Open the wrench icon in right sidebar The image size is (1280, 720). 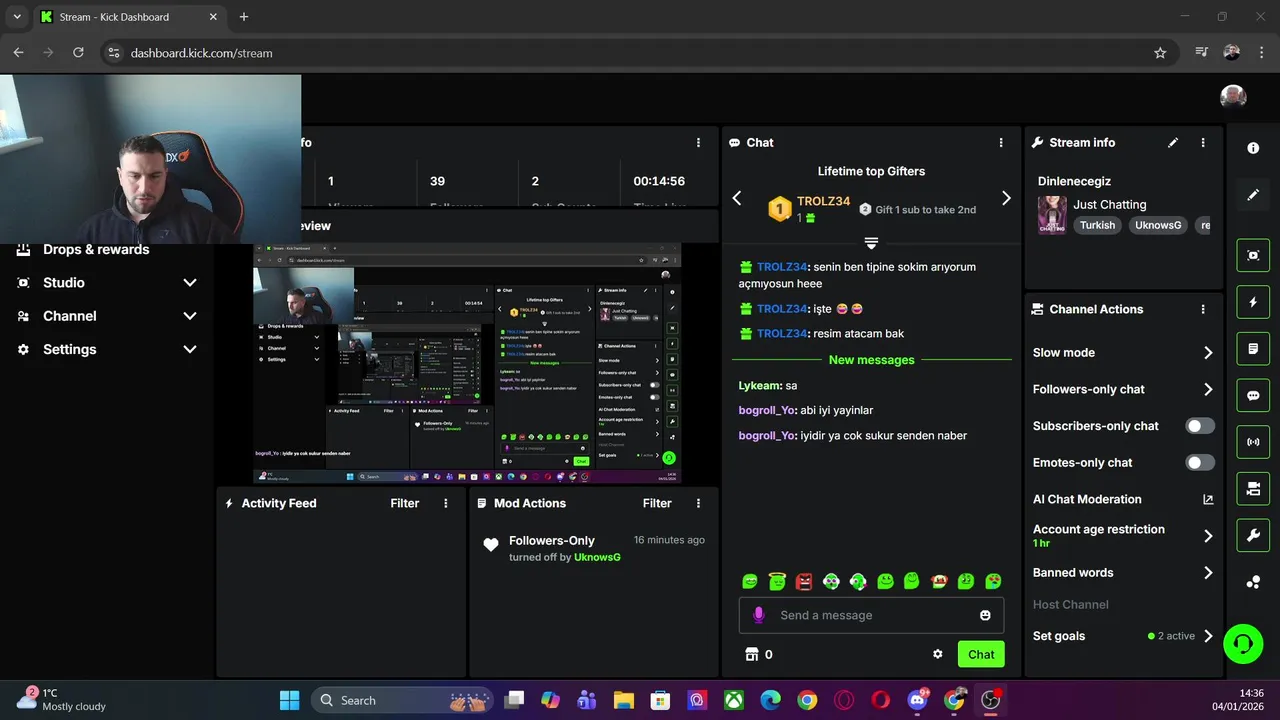pos(1253,535)
